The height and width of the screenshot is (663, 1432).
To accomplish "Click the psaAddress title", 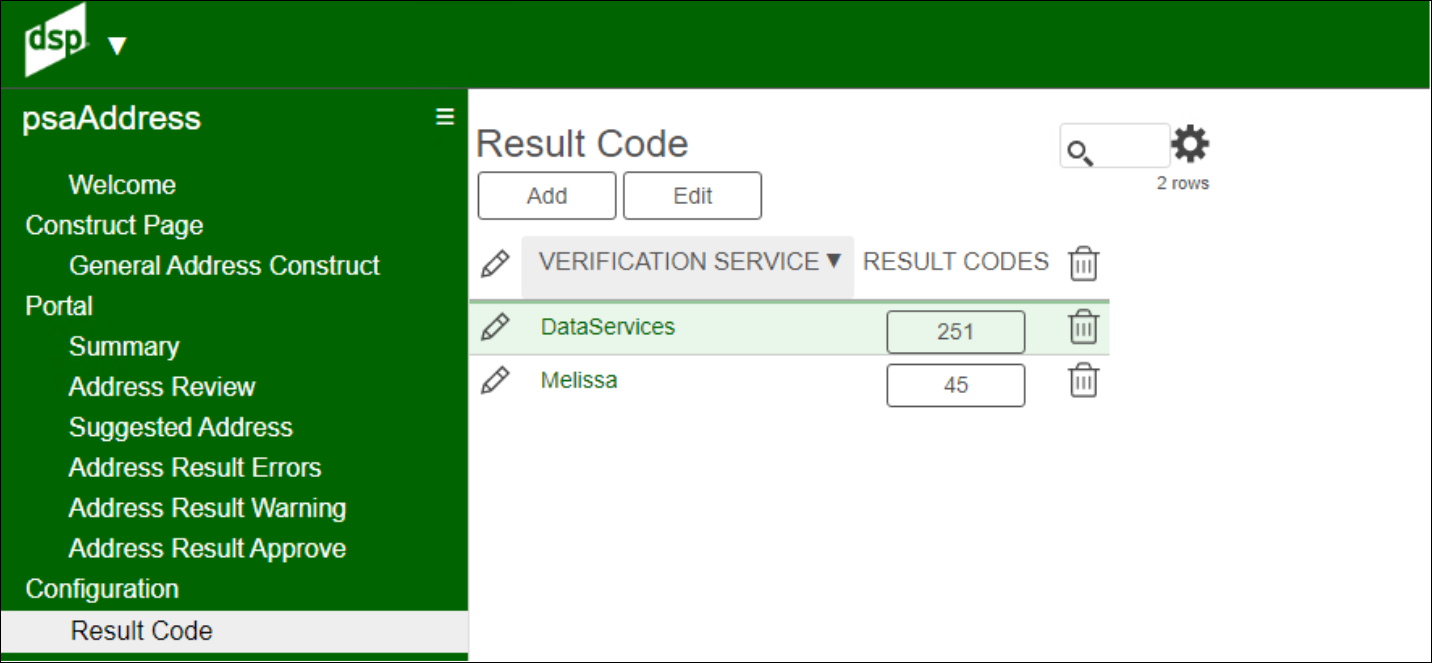I will (112, 118).
